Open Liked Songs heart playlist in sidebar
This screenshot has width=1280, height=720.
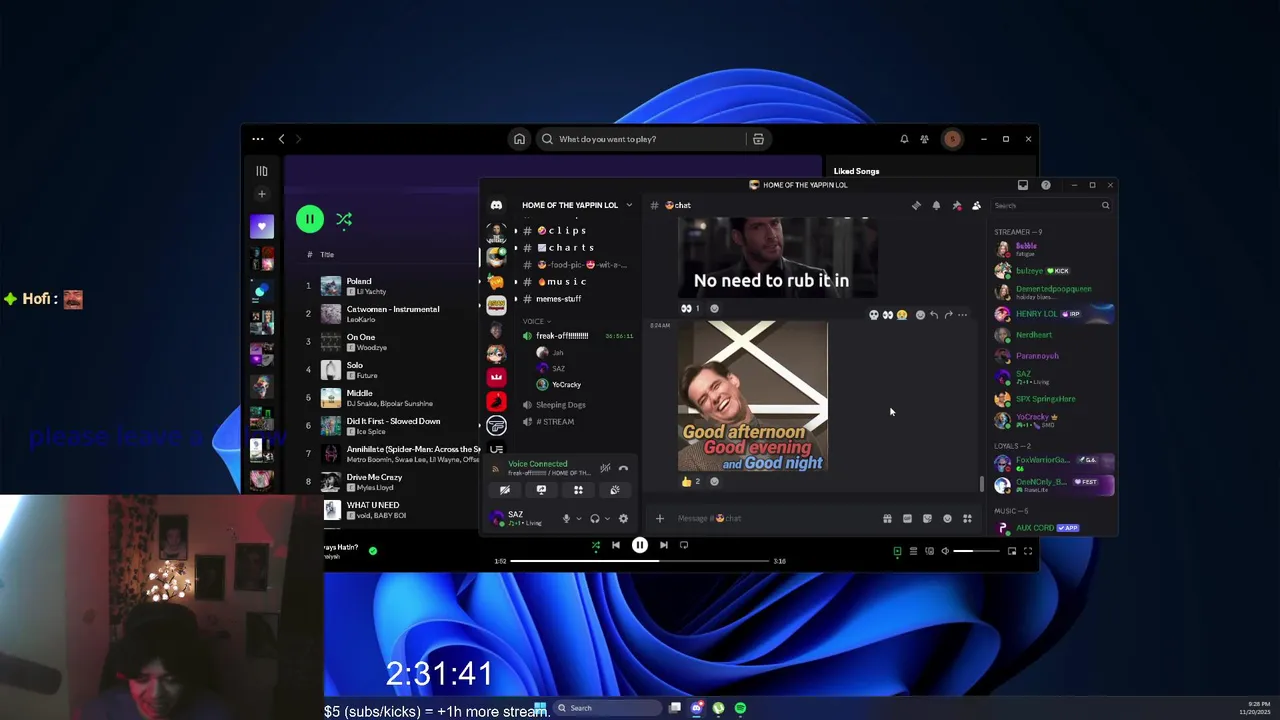(x=261, y=227)
